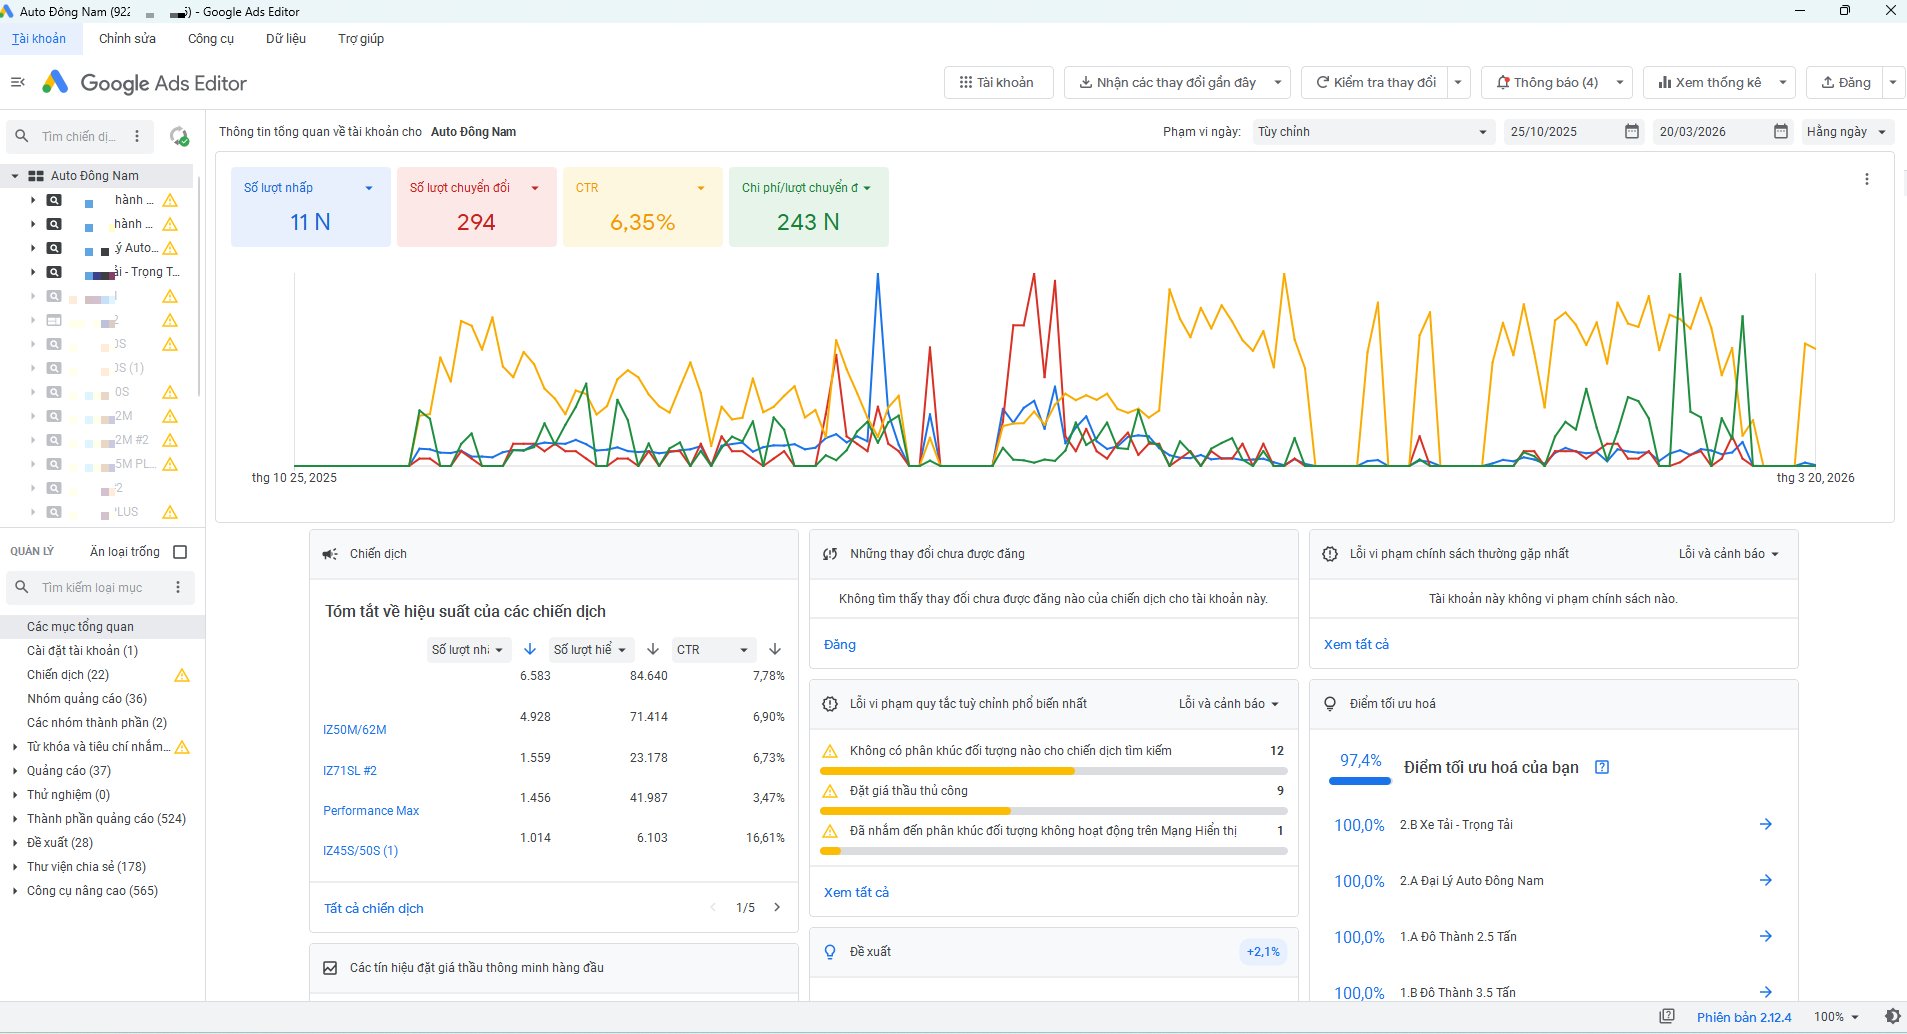Expand Quảng cáo (37) category
Image resolution: width=1907 pixels, height=1034 pixels.
pos(15,771)
